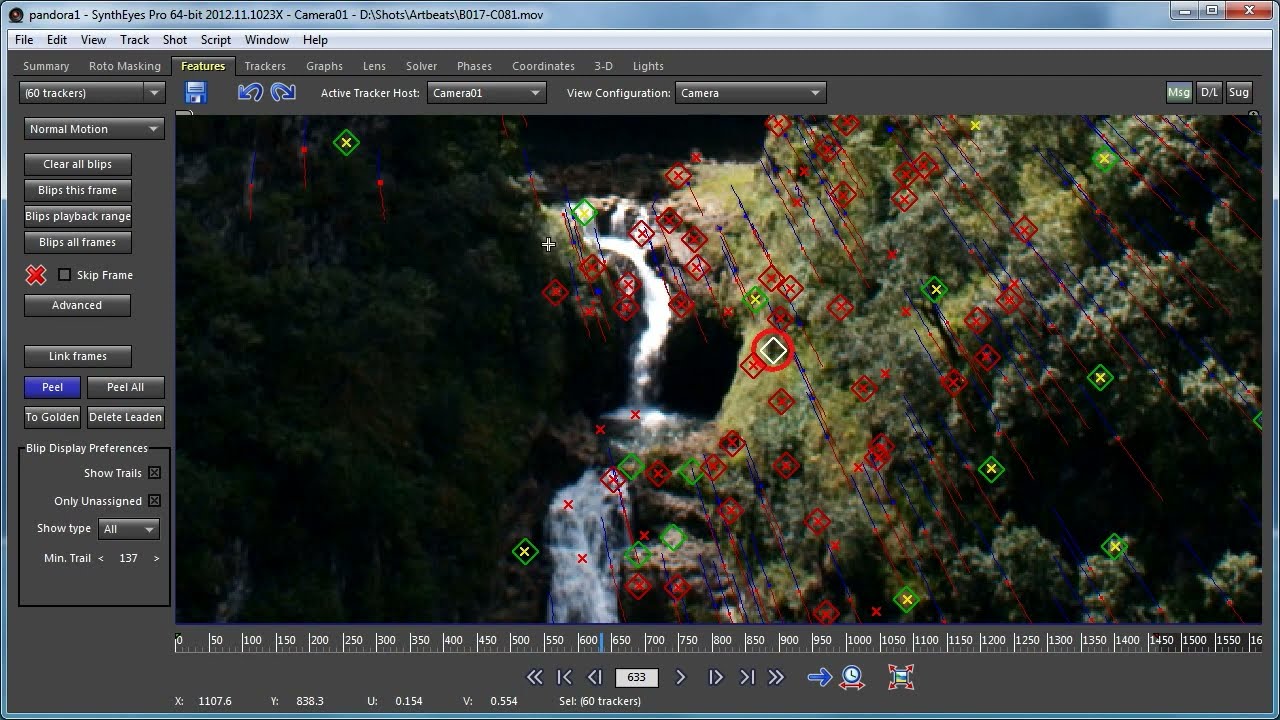Open the Show type dropdown

point(128,529)
